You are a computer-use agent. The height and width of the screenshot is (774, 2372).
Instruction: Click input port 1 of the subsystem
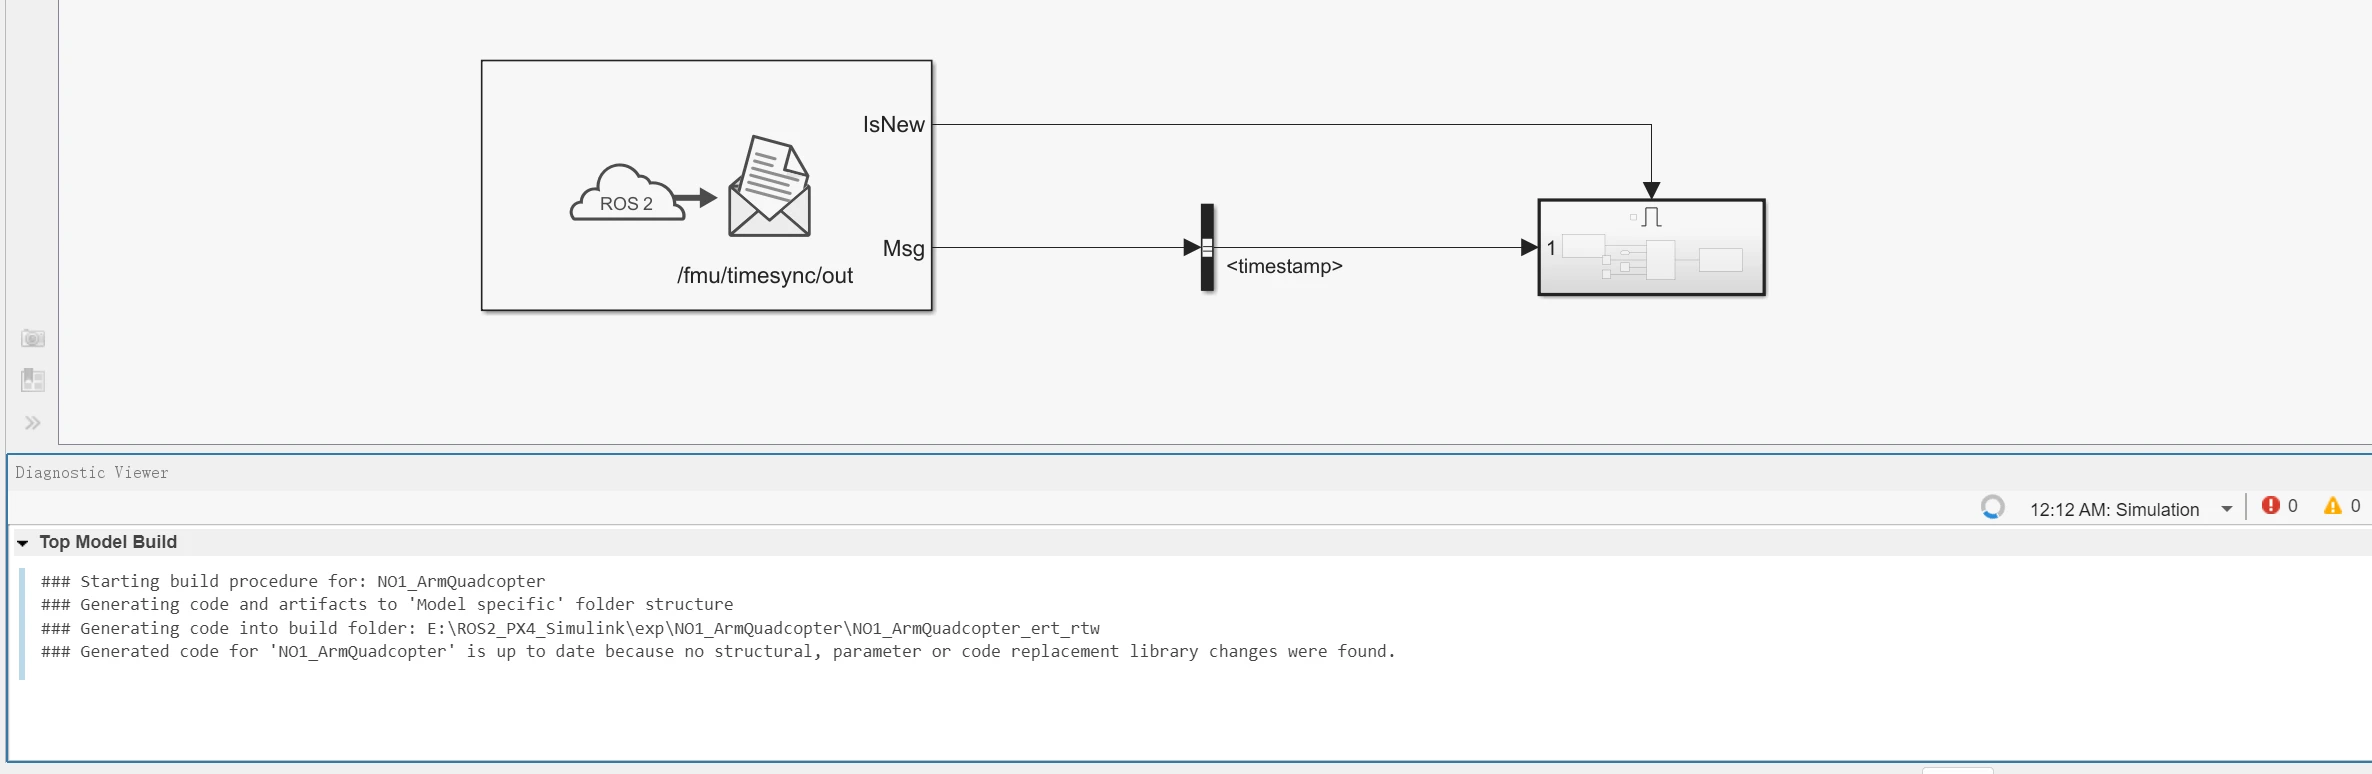point(1551,247)
